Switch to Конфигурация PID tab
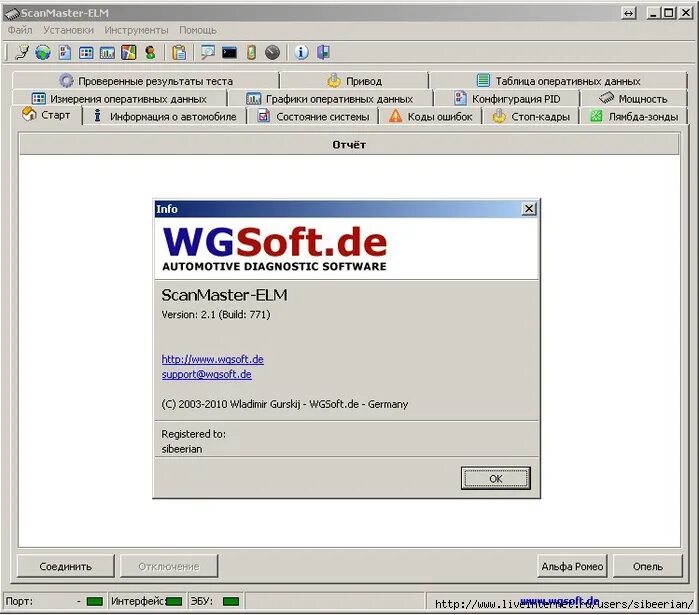 (x=506, y=98)
